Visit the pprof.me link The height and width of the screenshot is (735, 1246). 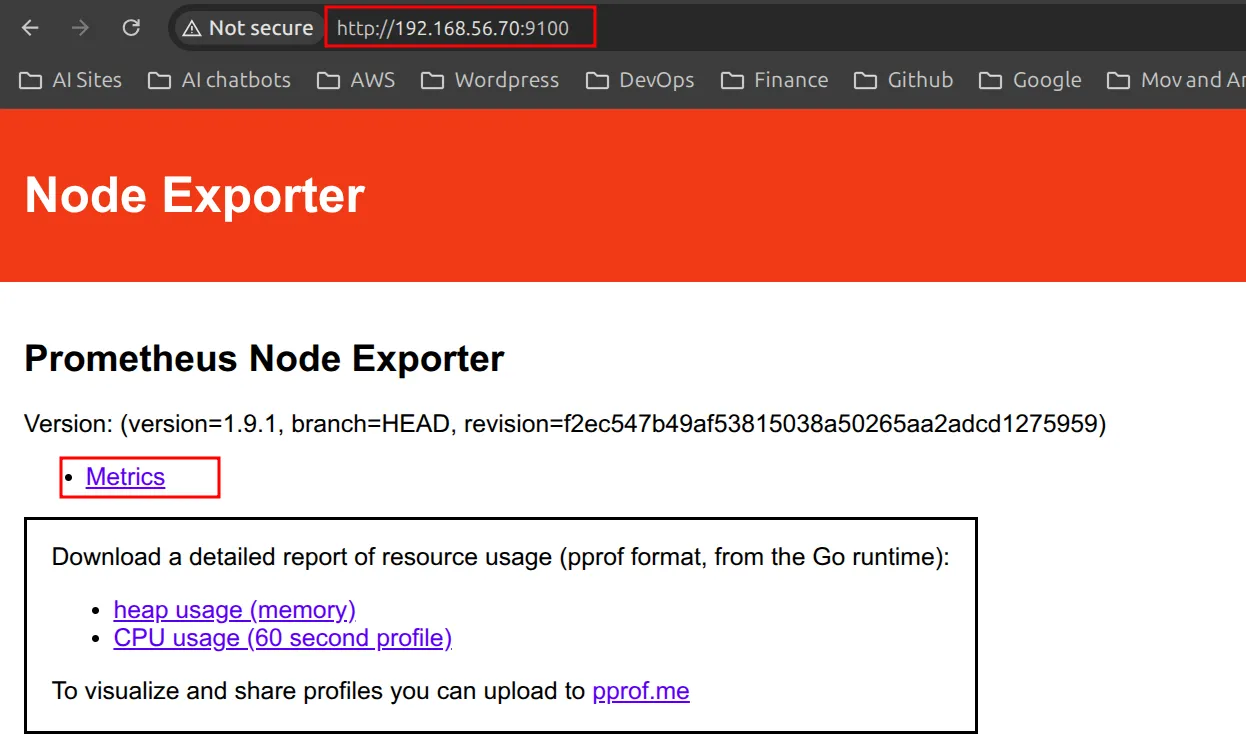tap(641, 691)
